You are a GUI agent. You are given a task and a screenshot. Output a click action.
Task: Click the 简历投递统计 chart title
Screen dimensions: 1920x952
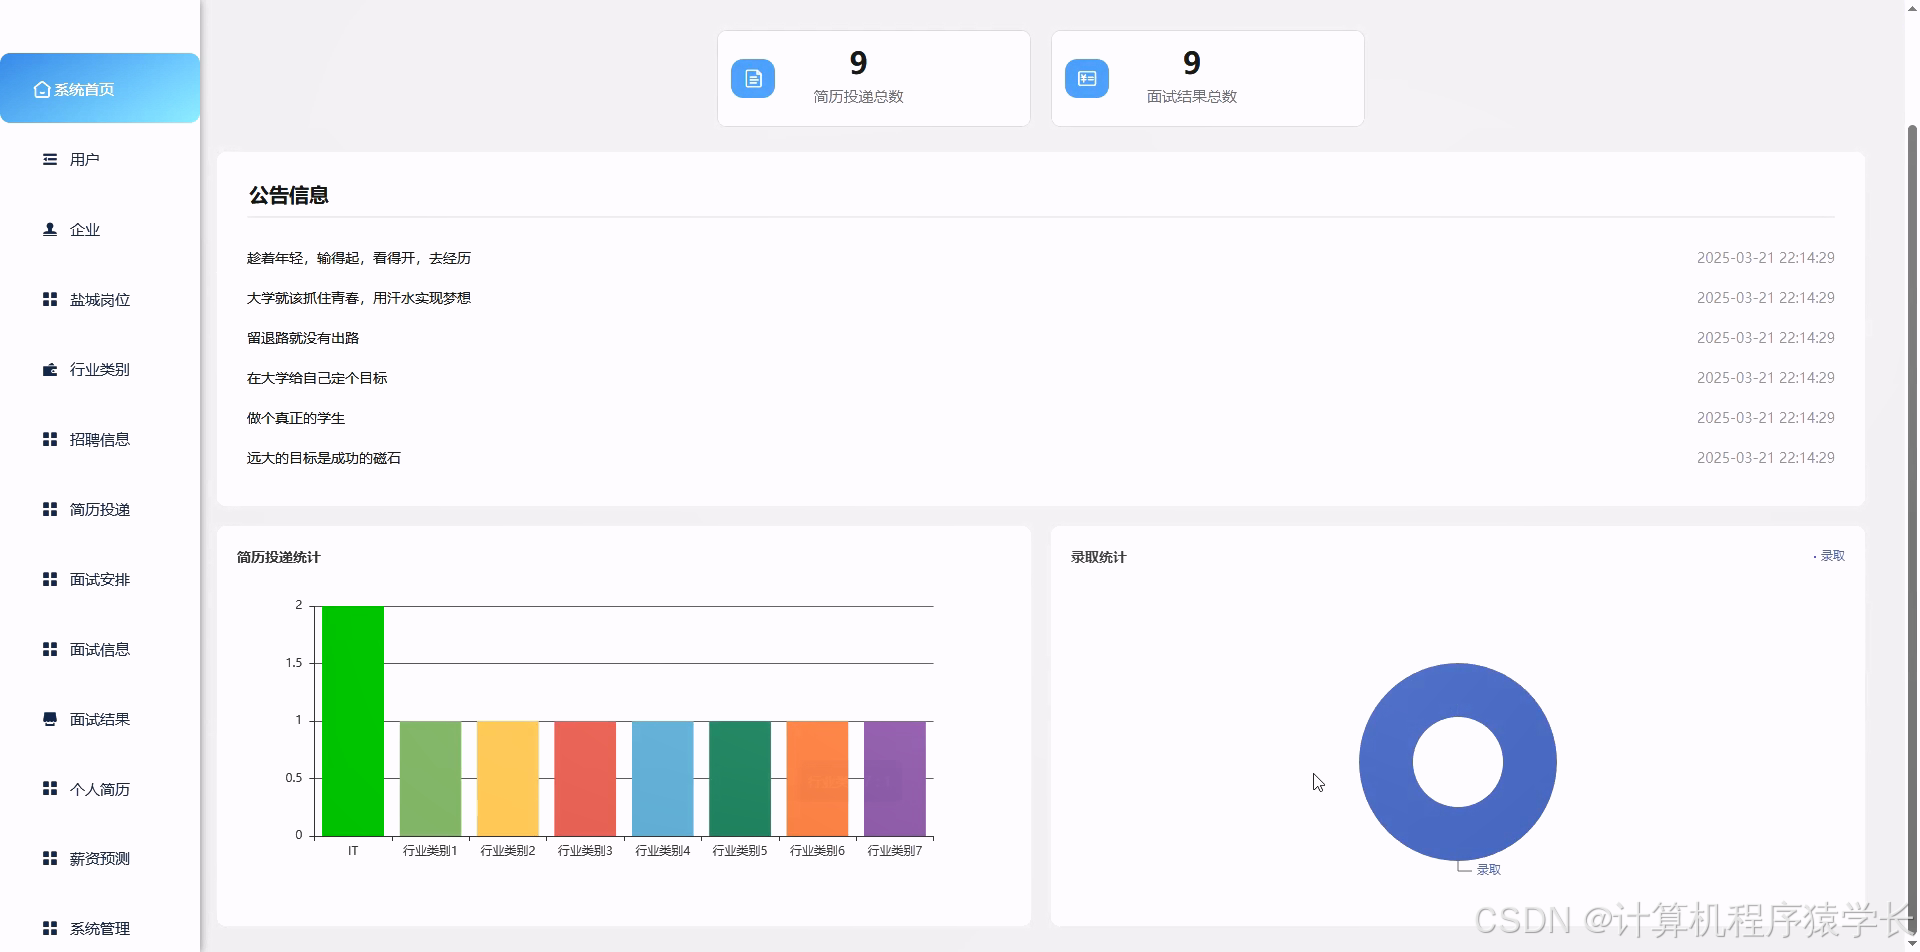point(279,557)
